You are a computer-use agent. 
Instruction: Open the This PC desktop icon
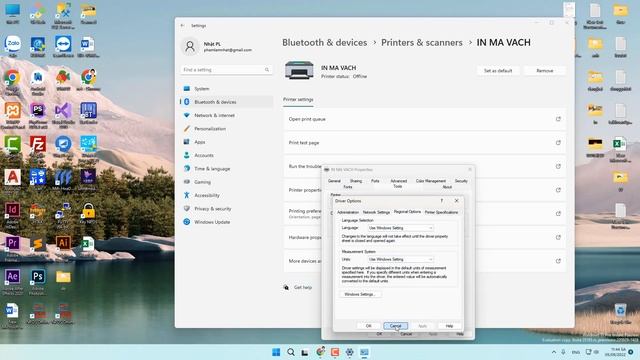(x=13, y=13)
